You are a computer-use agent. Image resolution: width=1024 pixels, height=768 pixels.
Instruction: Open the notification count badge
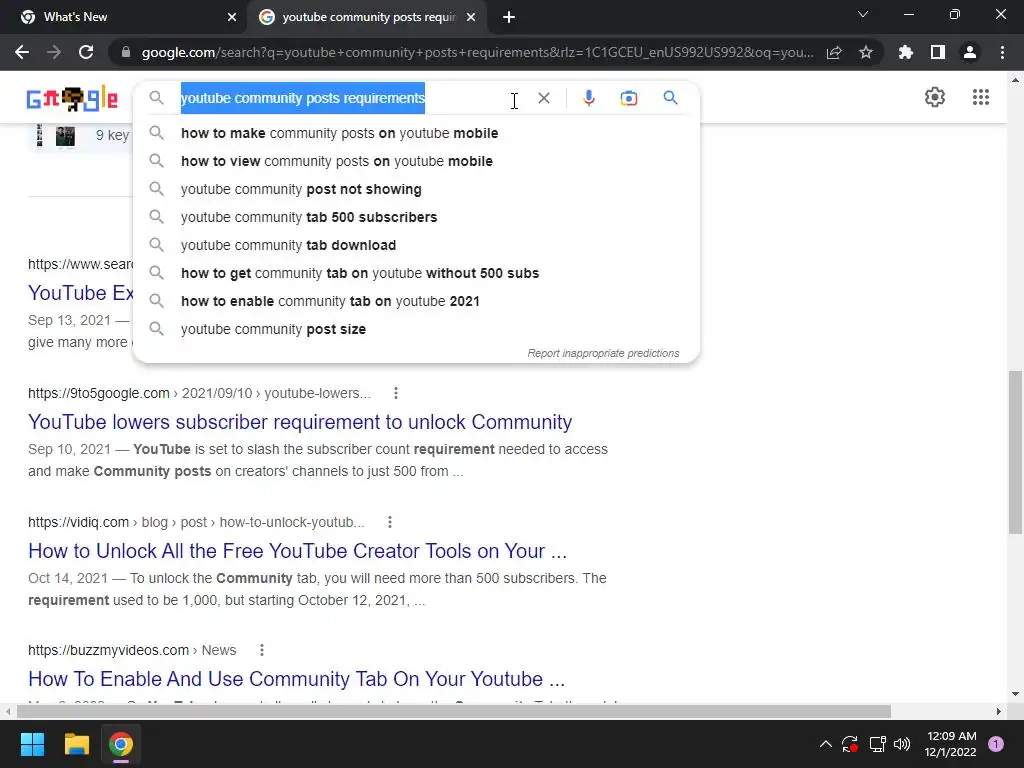(995, 744)
